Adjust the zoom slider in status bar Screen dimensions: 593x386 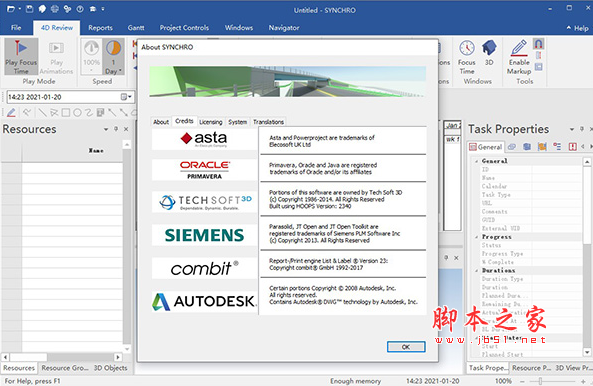[540, 381]
